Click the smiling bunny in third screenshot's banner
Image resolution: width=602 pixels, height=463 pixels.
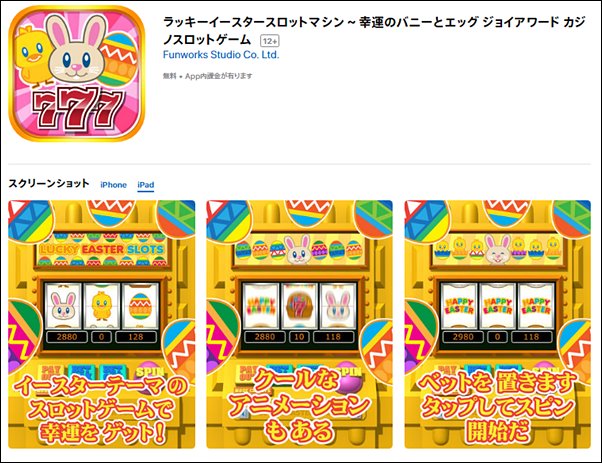pos(496,250)
